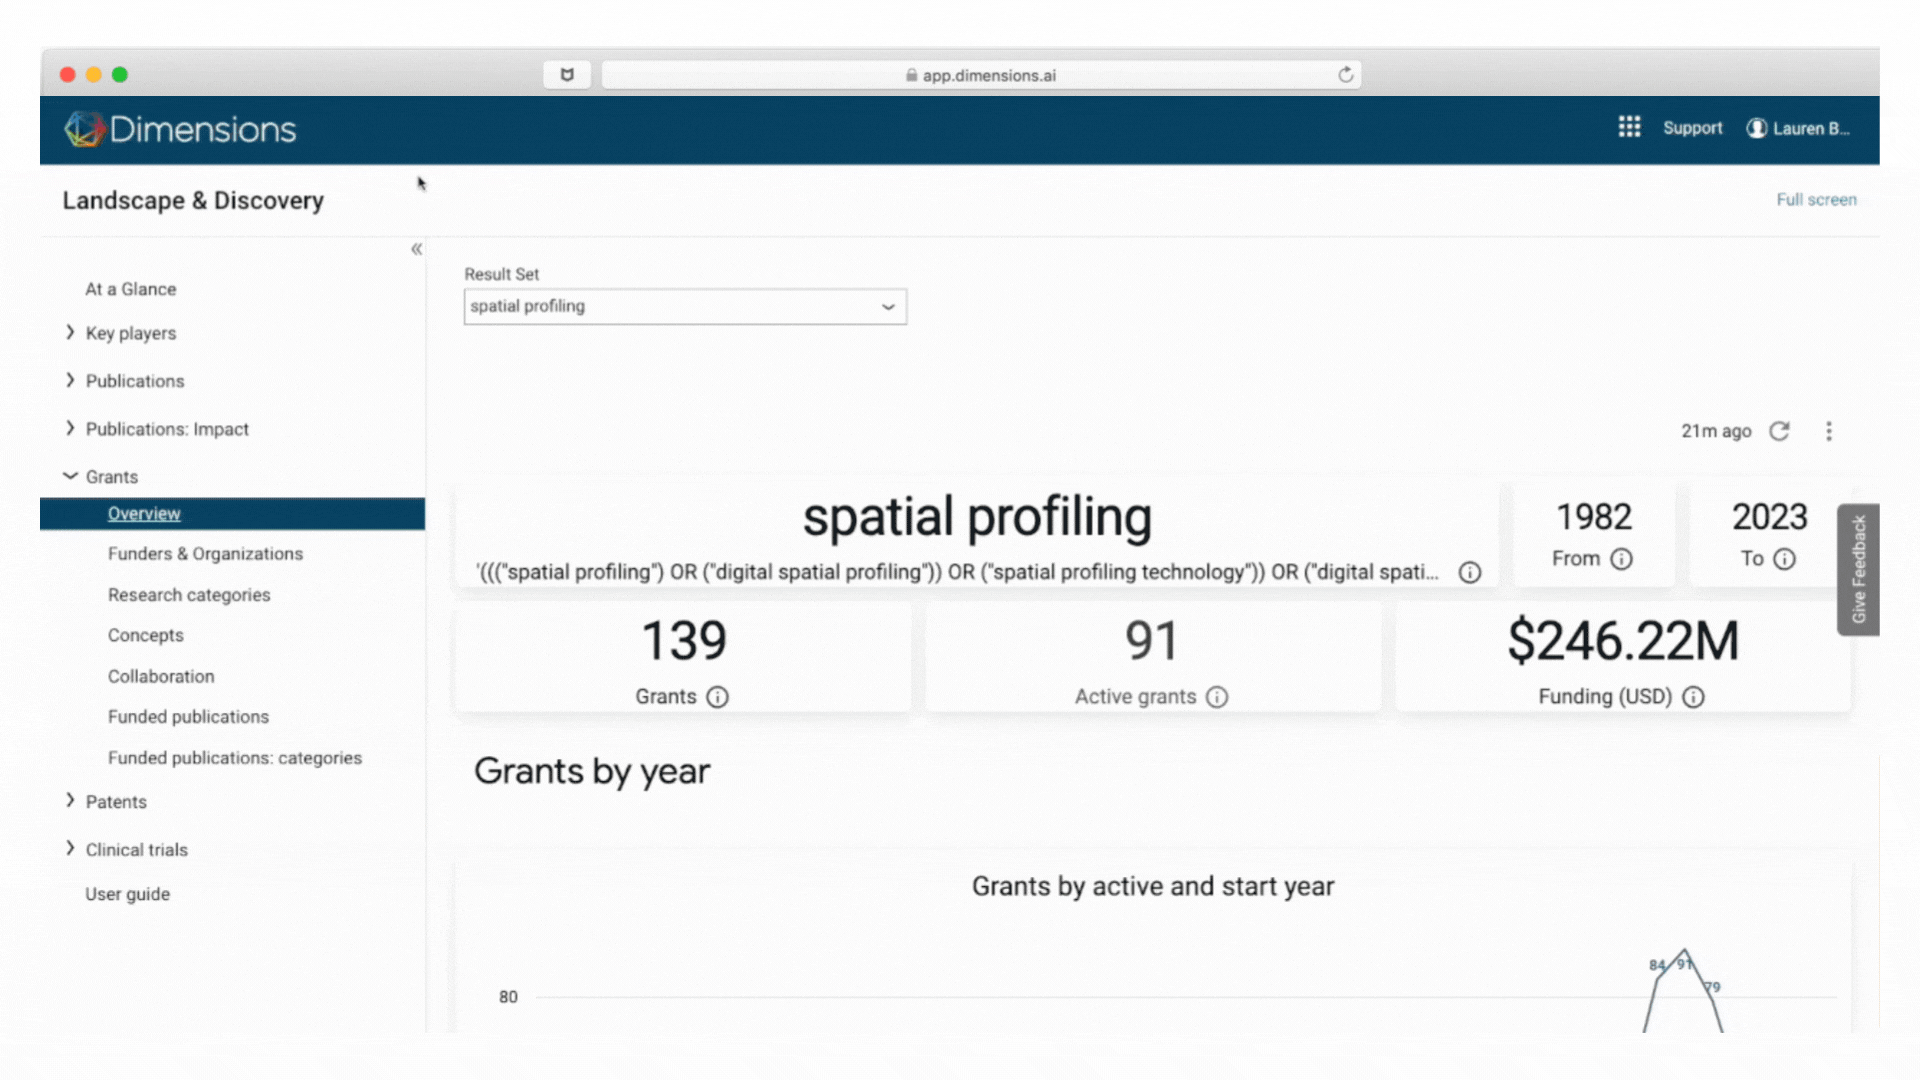Click info icon next to Grants count
This screenshot has height=1080, width=1920.
[x=717, y=697]
